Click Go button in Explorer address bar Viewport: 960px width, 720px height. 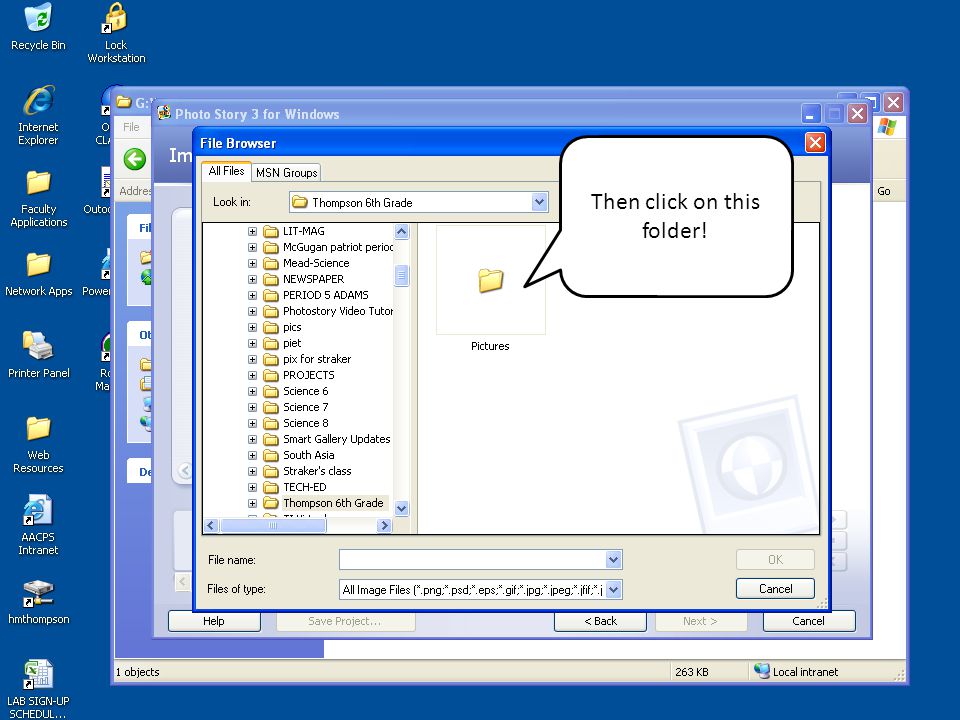click(x=883, y=191)
